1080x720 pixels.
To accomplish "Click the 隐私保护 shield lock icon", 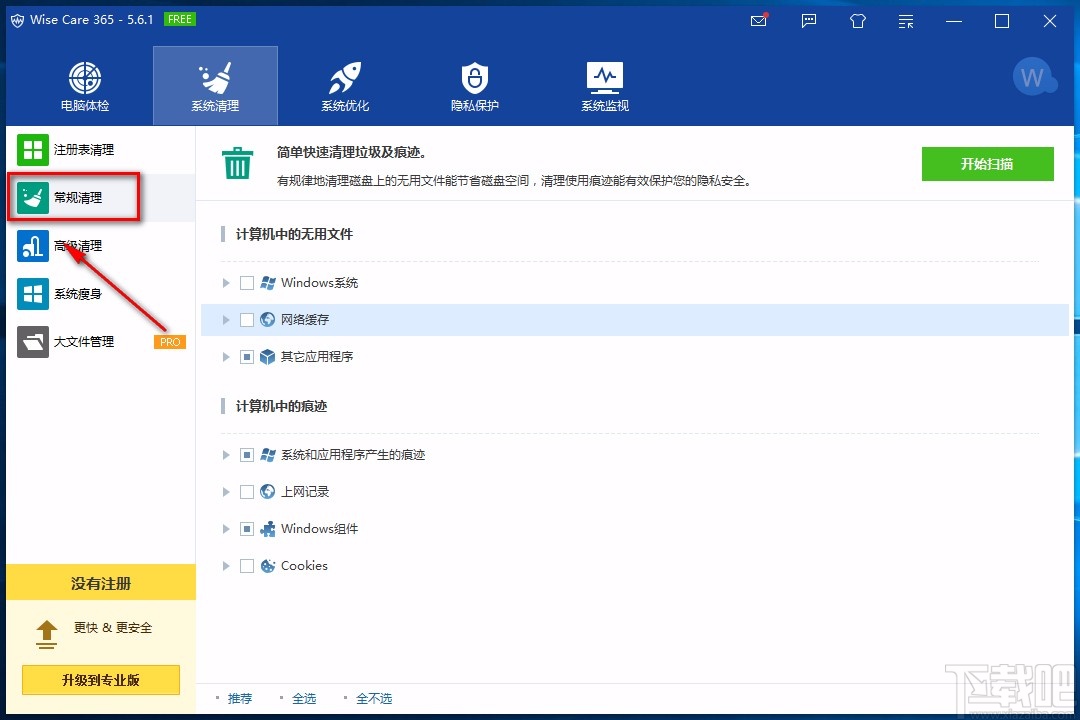I will pyautogui.click(x=475, y=78).
